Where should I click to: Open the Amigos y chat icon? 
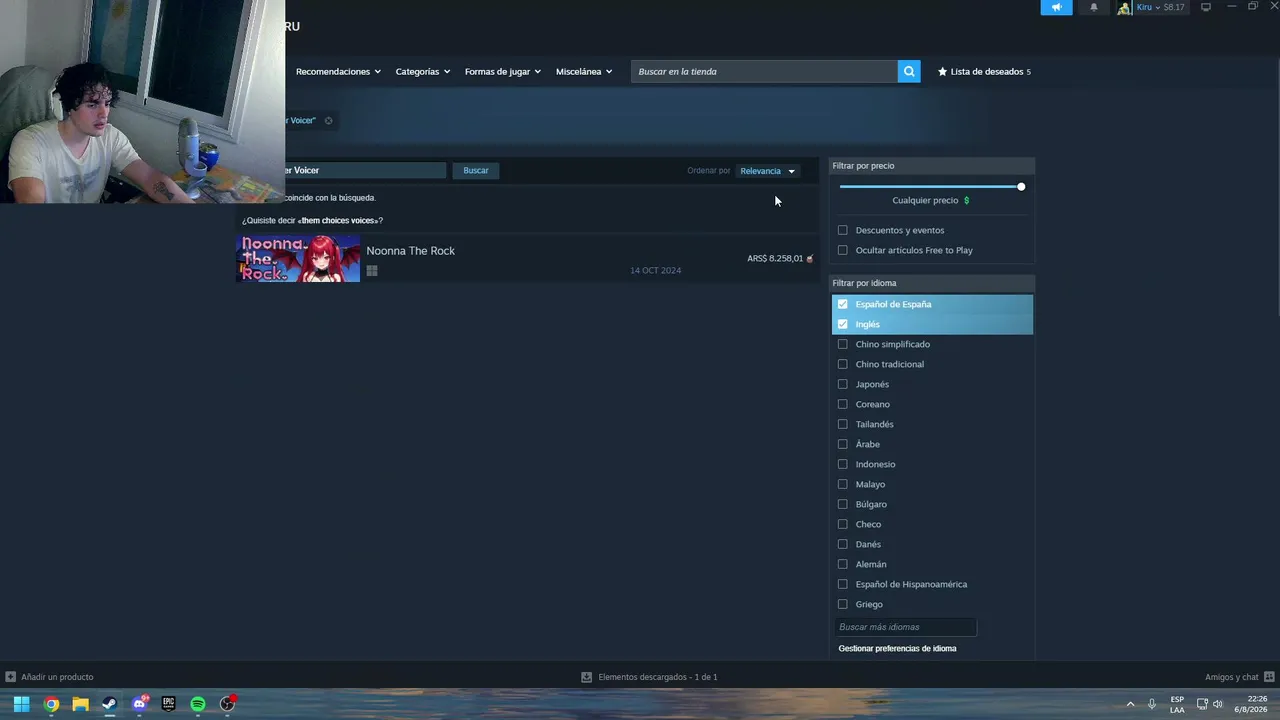pyautogui.click(x=1269, y=677)
